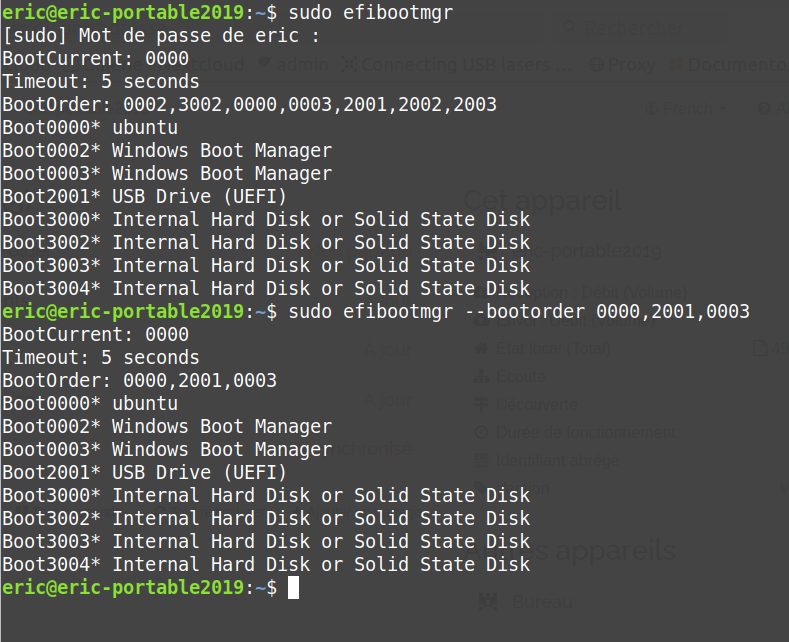Click the globe icon beside Proxy
Screen dimensions: 789x642
[596, 65]
